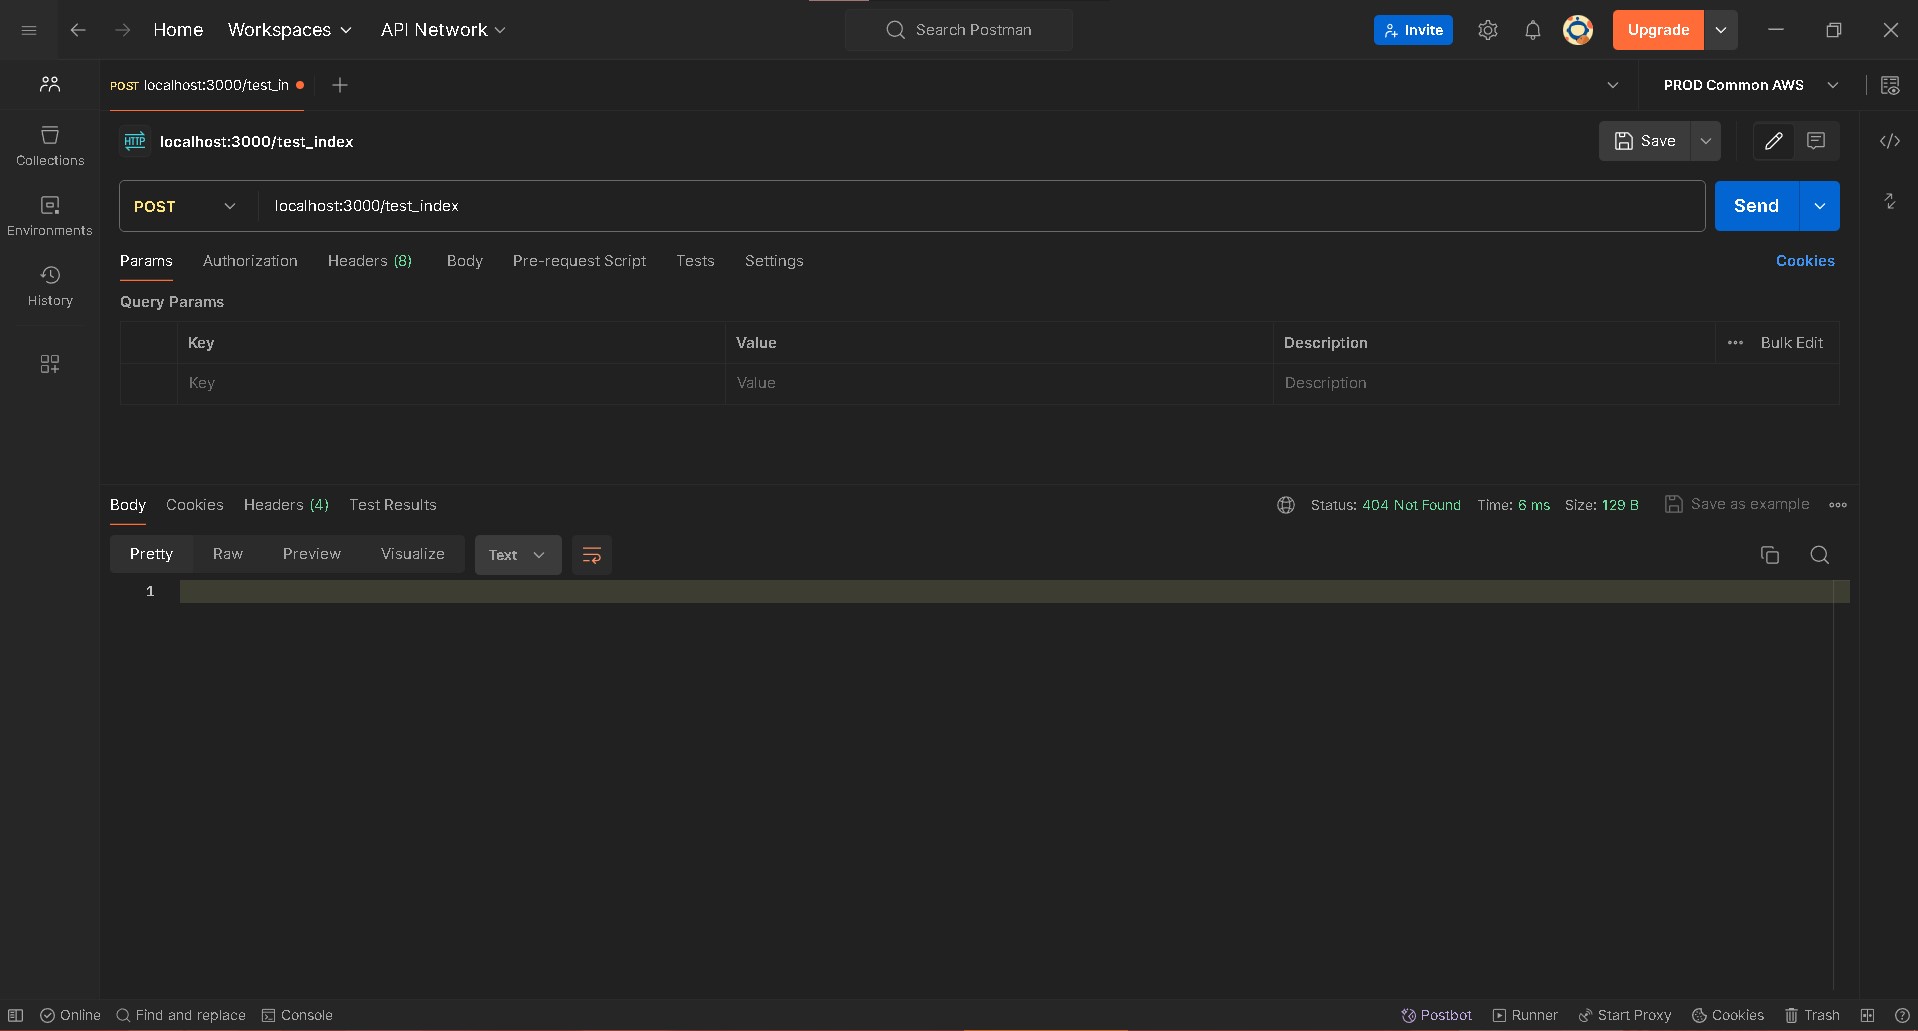The height and width of the screenshot is (1031, 1918).
Task: Open the Console from status bar
Action: click(297, 1015)
